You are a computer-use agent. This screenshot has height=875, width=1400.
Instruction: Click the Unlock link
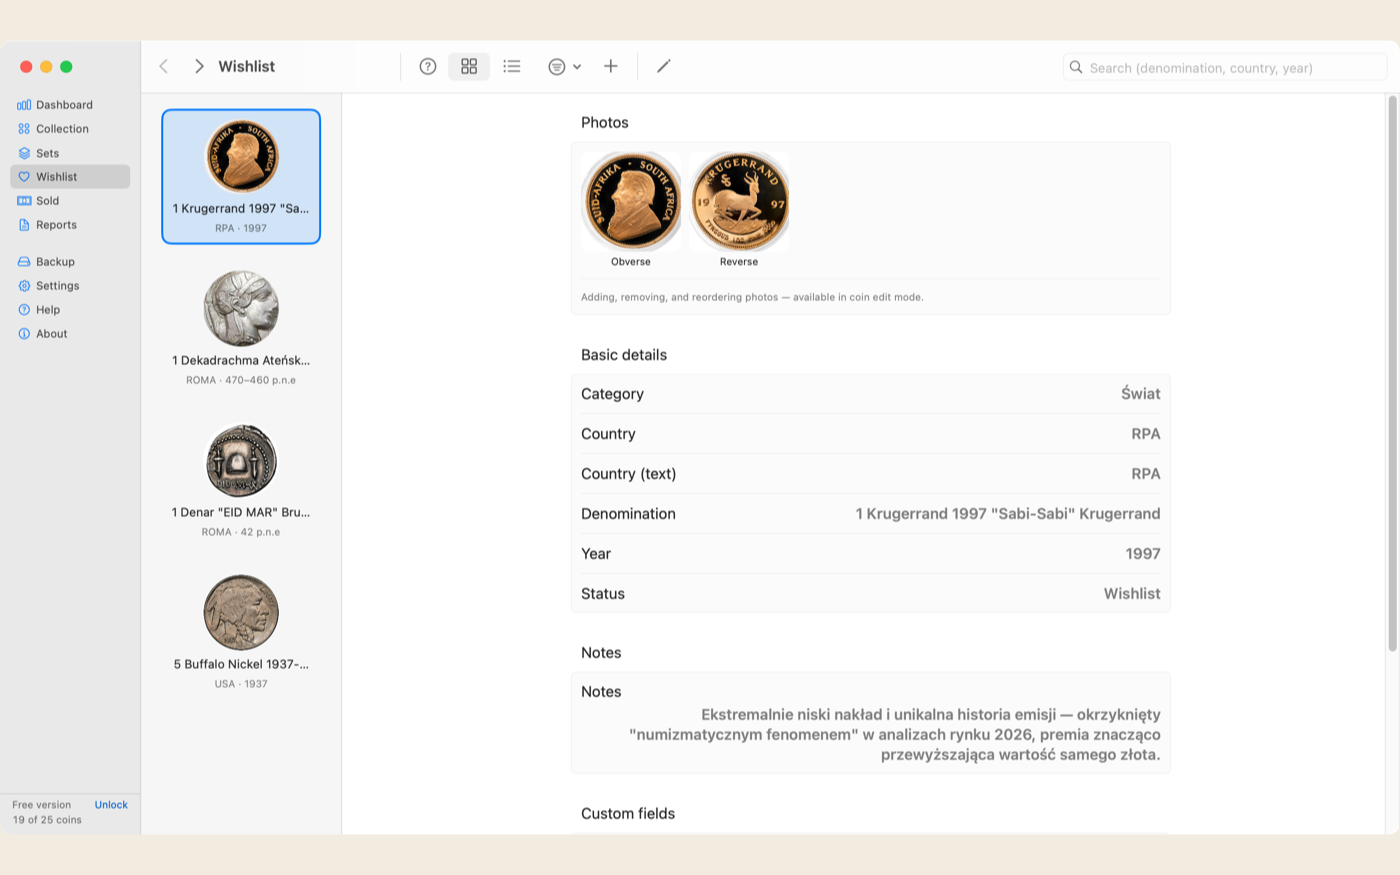pos(111,805)
